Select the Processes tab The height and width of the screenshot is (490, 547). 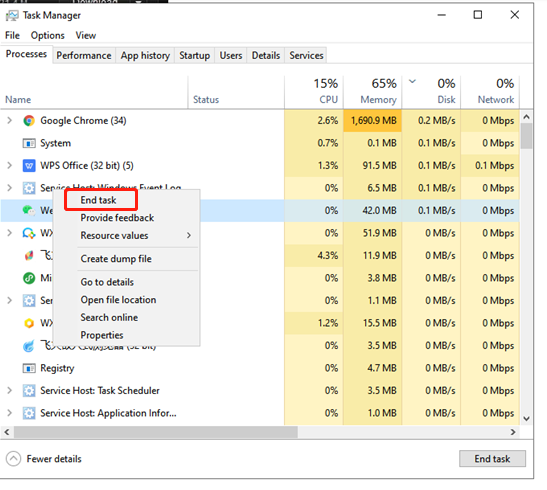click(x=26, y=54)
